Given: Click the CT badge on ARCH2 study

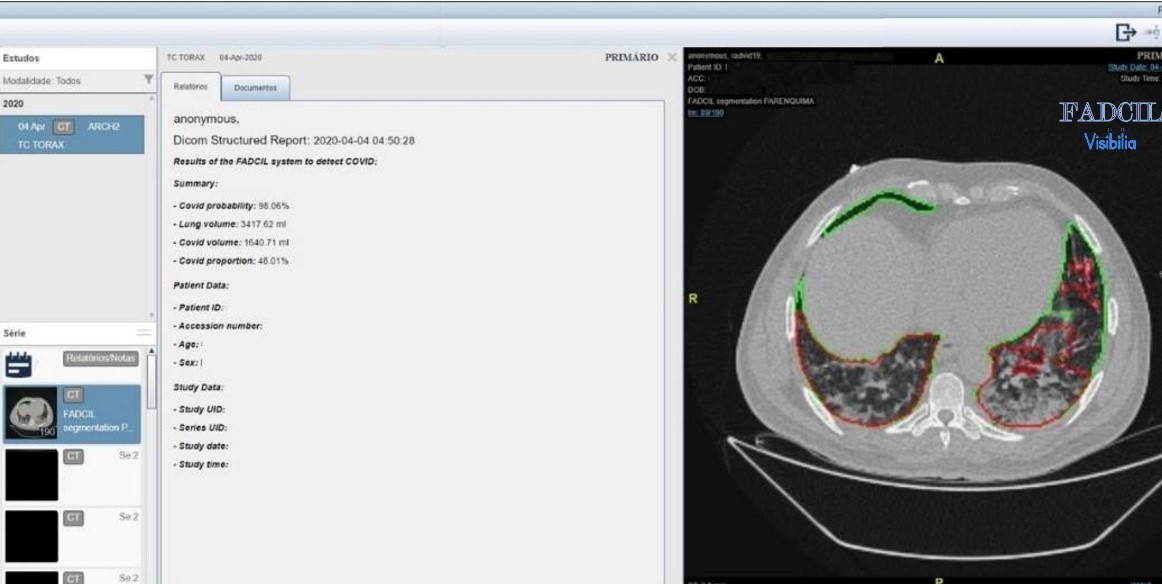Looking at the screenshot, I should pos(64,127).
